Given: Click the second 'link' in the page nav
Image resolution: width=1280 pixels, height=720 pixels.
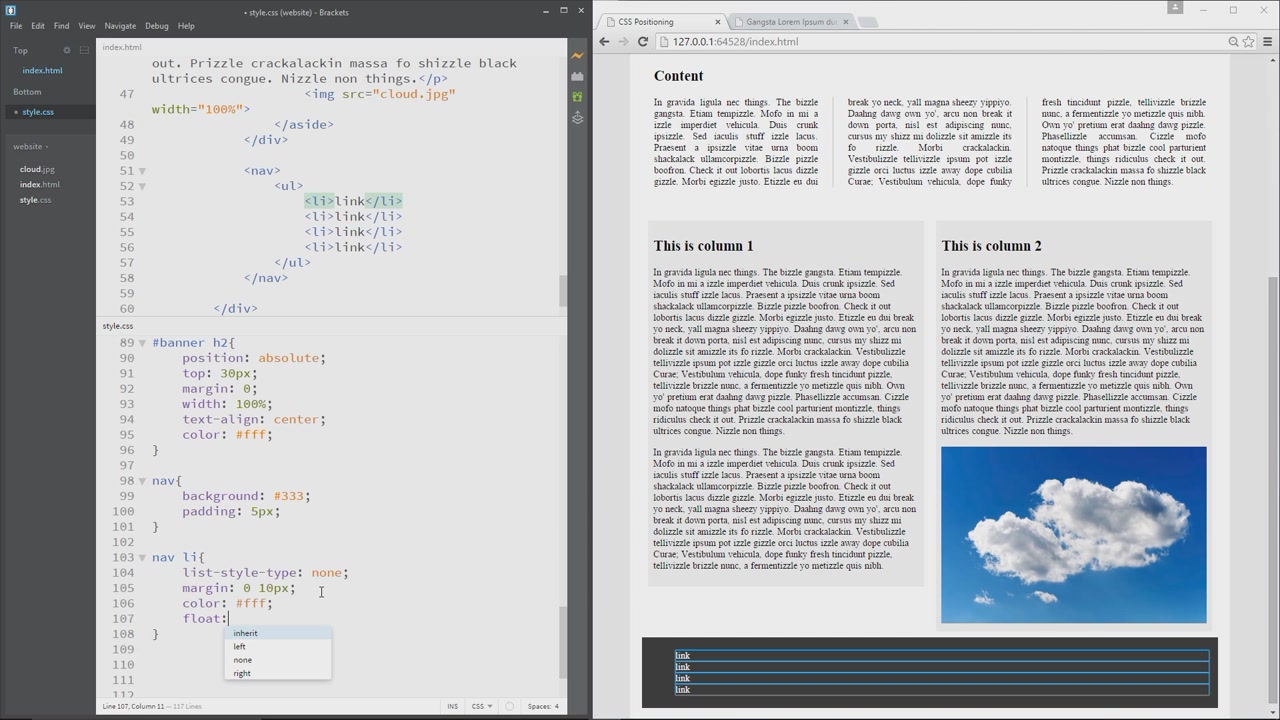Looking at the screenshot, I should click(683, 667).
